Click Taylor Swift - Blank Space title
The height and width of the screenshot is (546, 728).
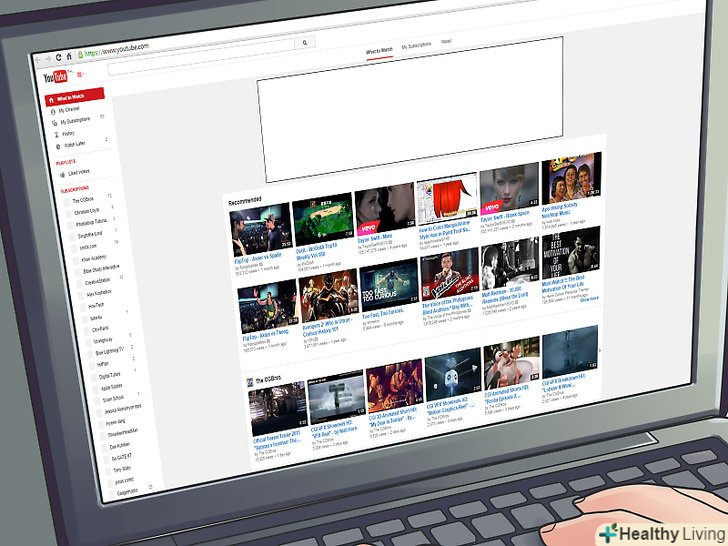(505, 215)
